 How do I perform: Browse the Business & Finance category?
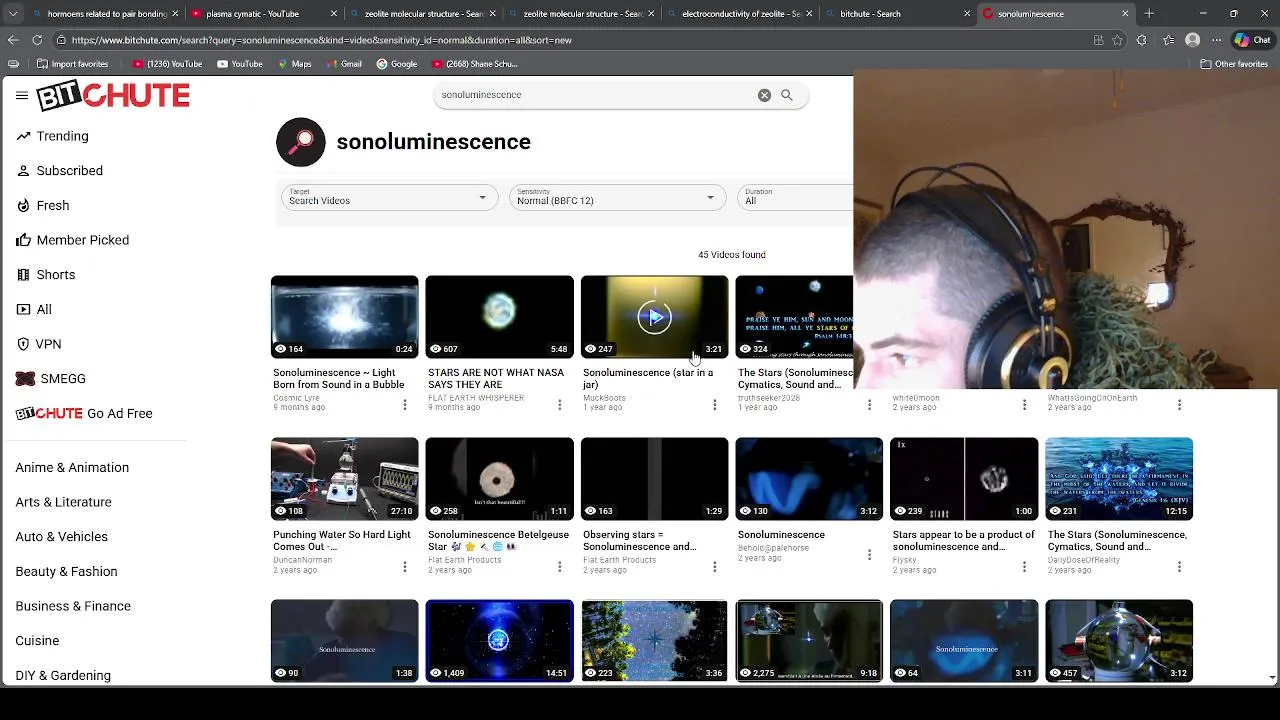[x=73, y=606]
